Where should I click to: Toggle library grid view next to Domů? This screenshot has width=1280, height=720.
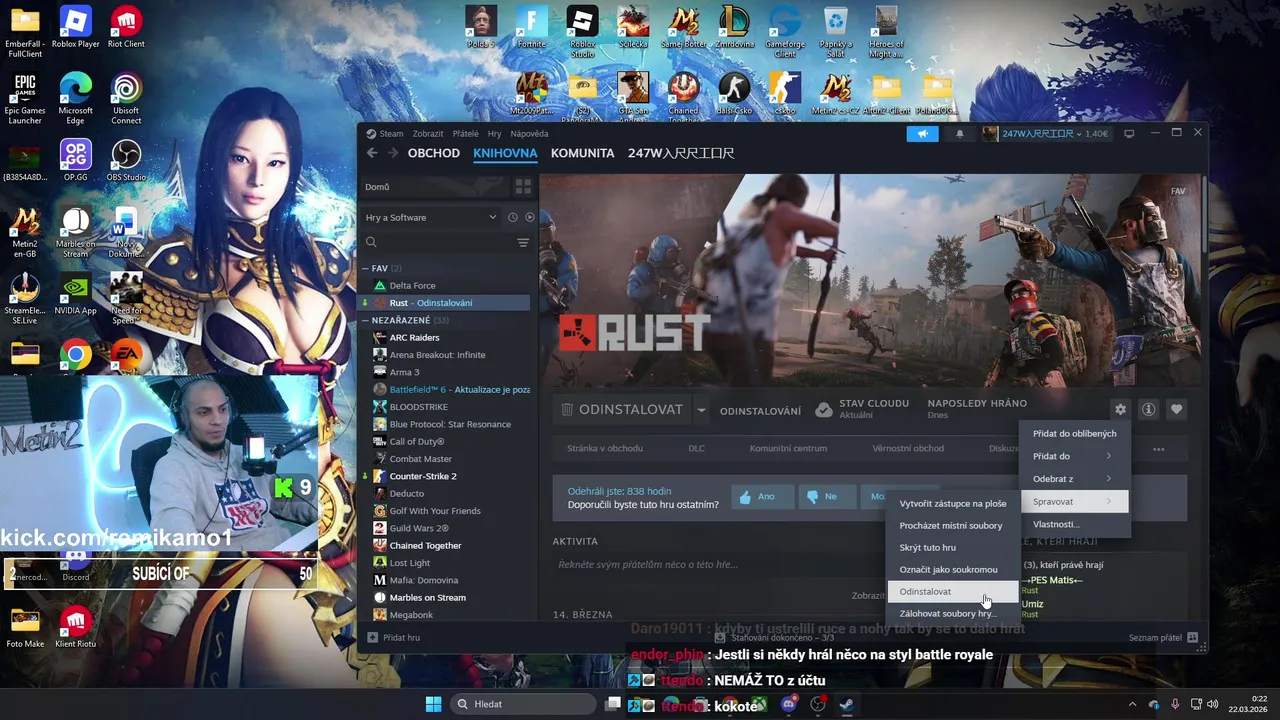pyautogui.click(x=522, y=187)
